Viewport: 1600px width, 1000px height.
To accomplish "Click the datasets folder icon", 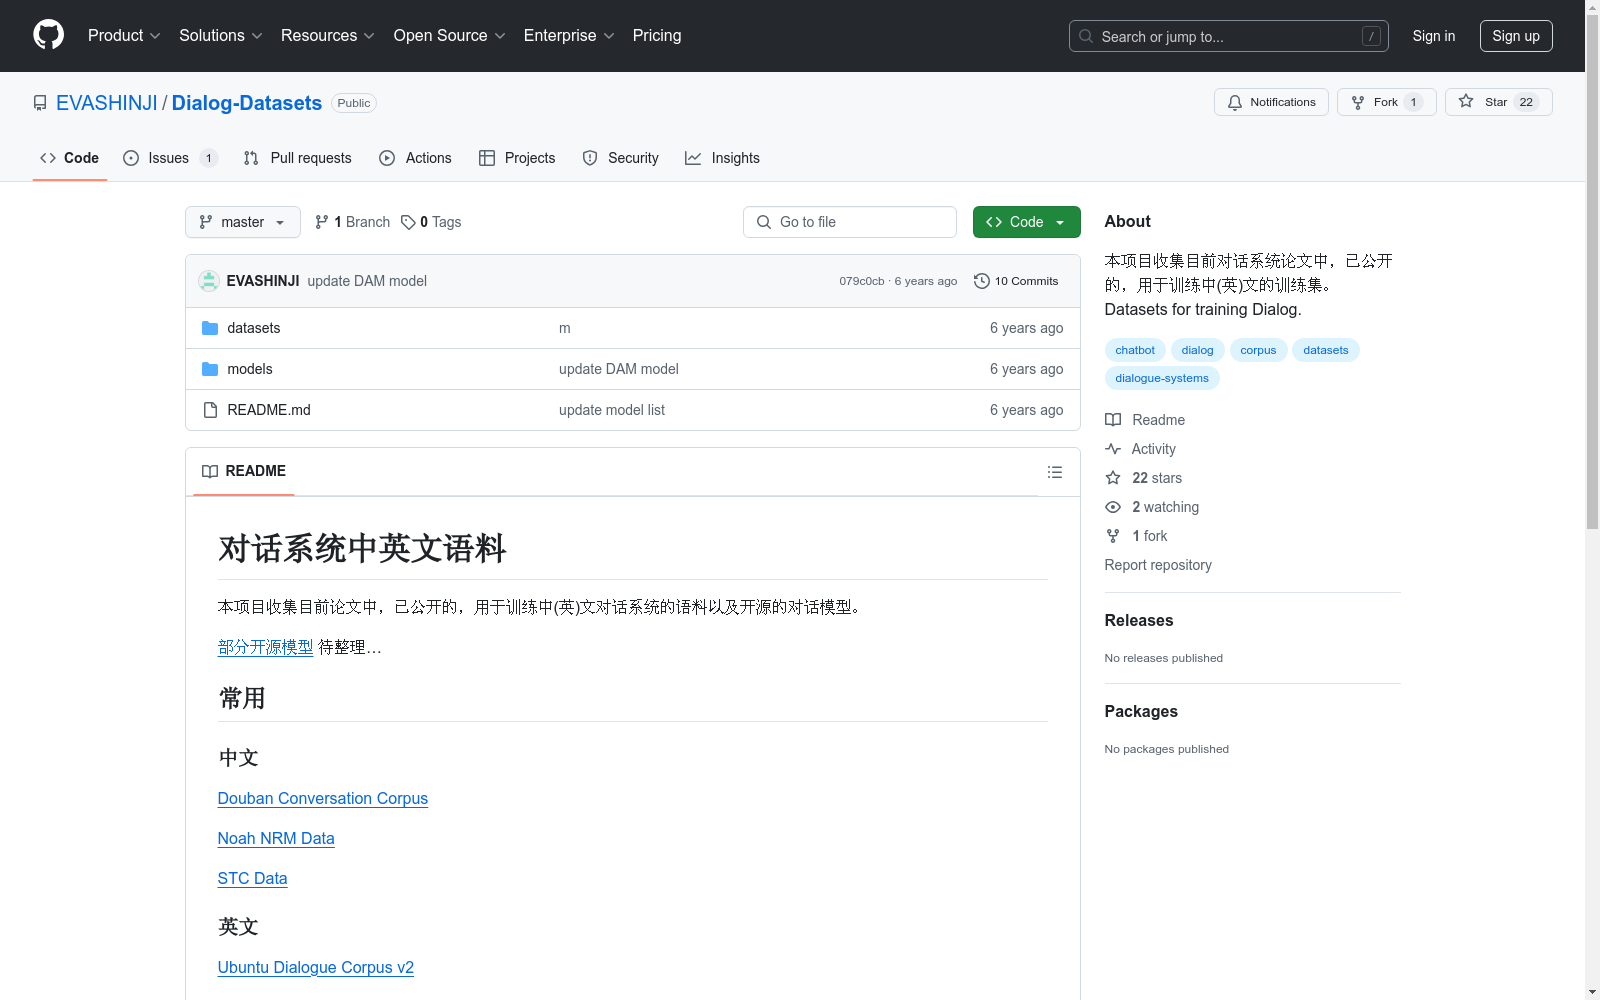I will (x=210, y=328).
